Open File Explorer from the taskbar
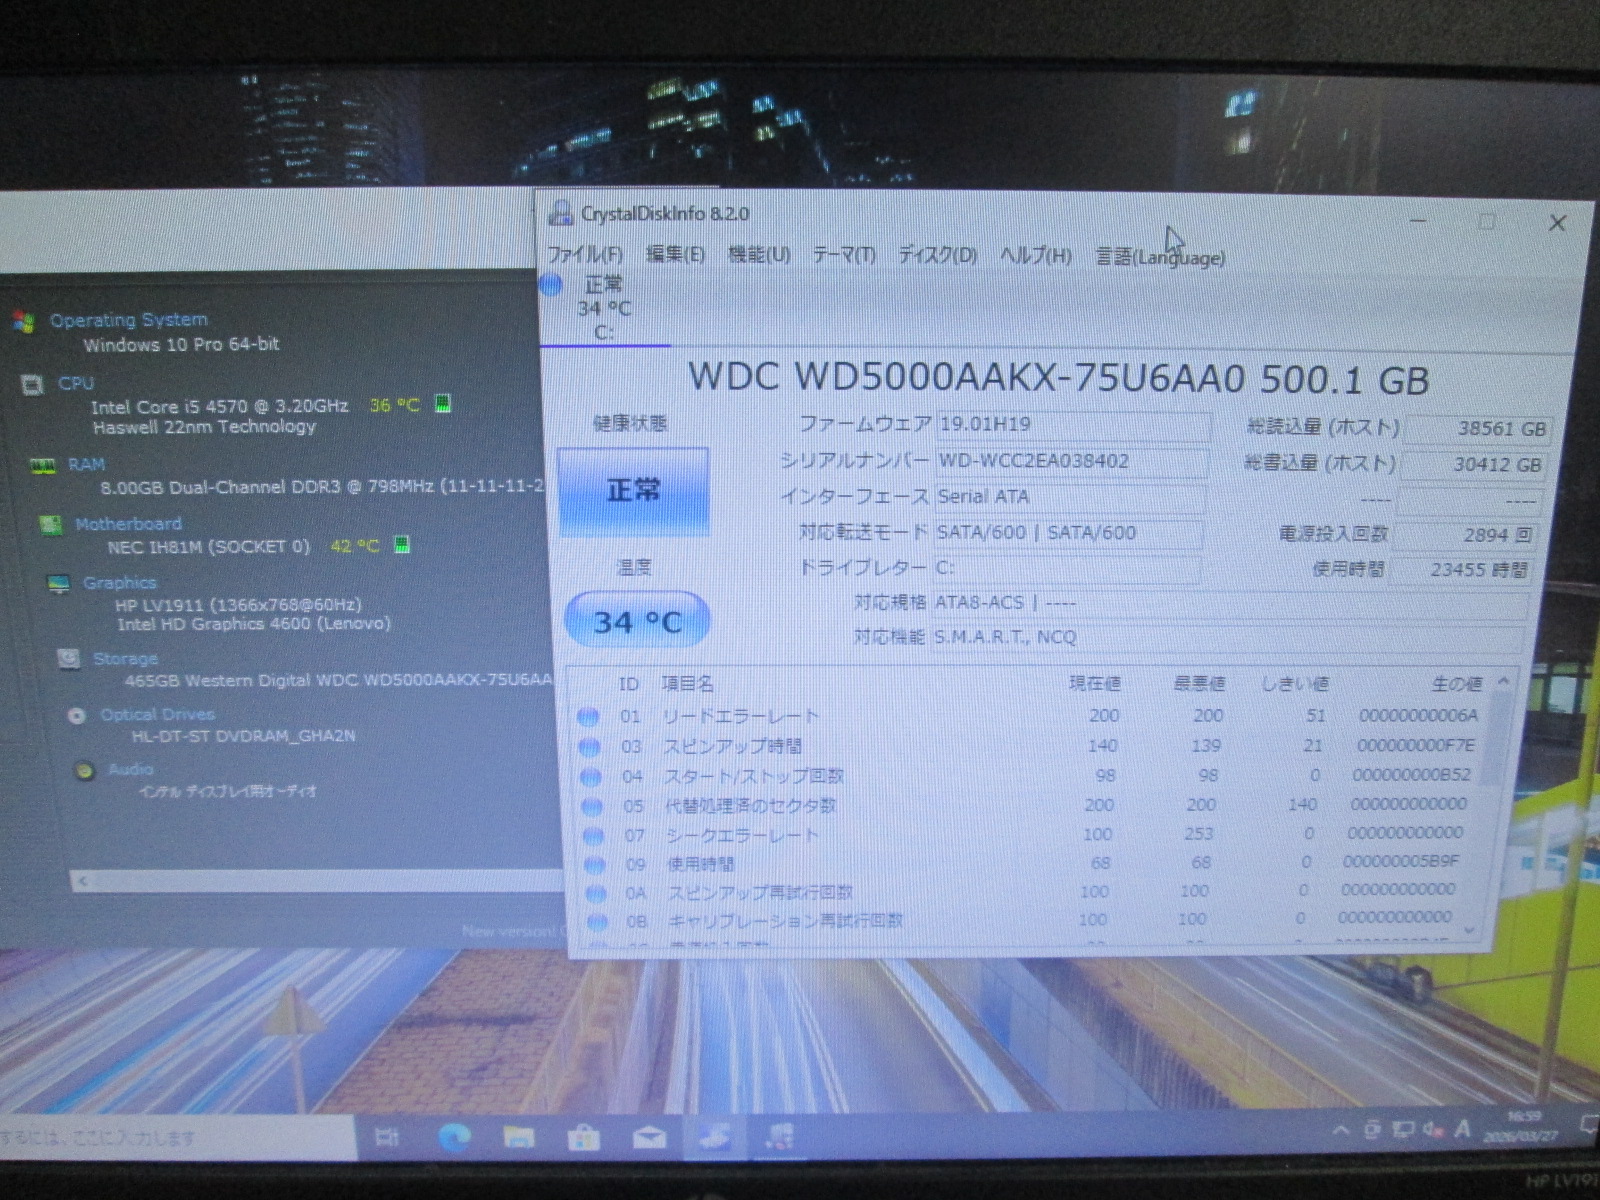Image resolution: width=1600 pixels, height=1200 pixels. [518, 1137]
